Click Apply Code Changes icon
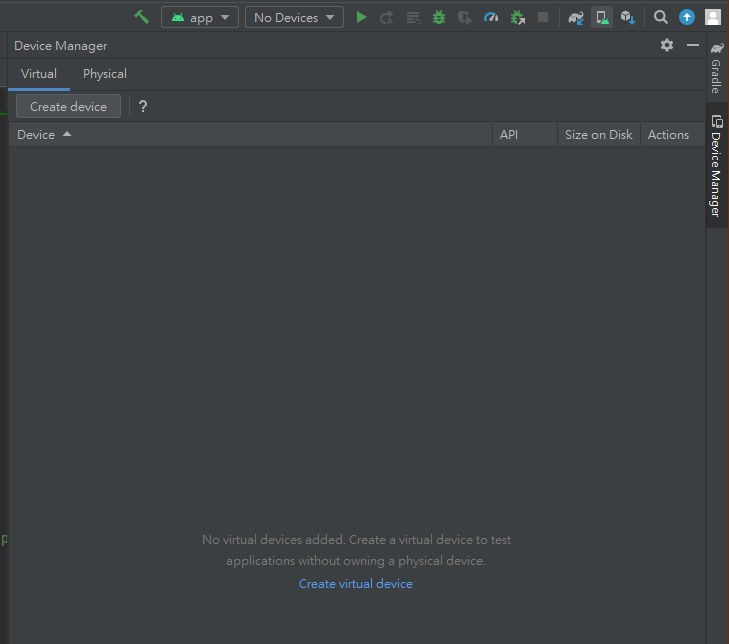The width and height of the screenshot is (729, 644). click(x=413, y=18)
